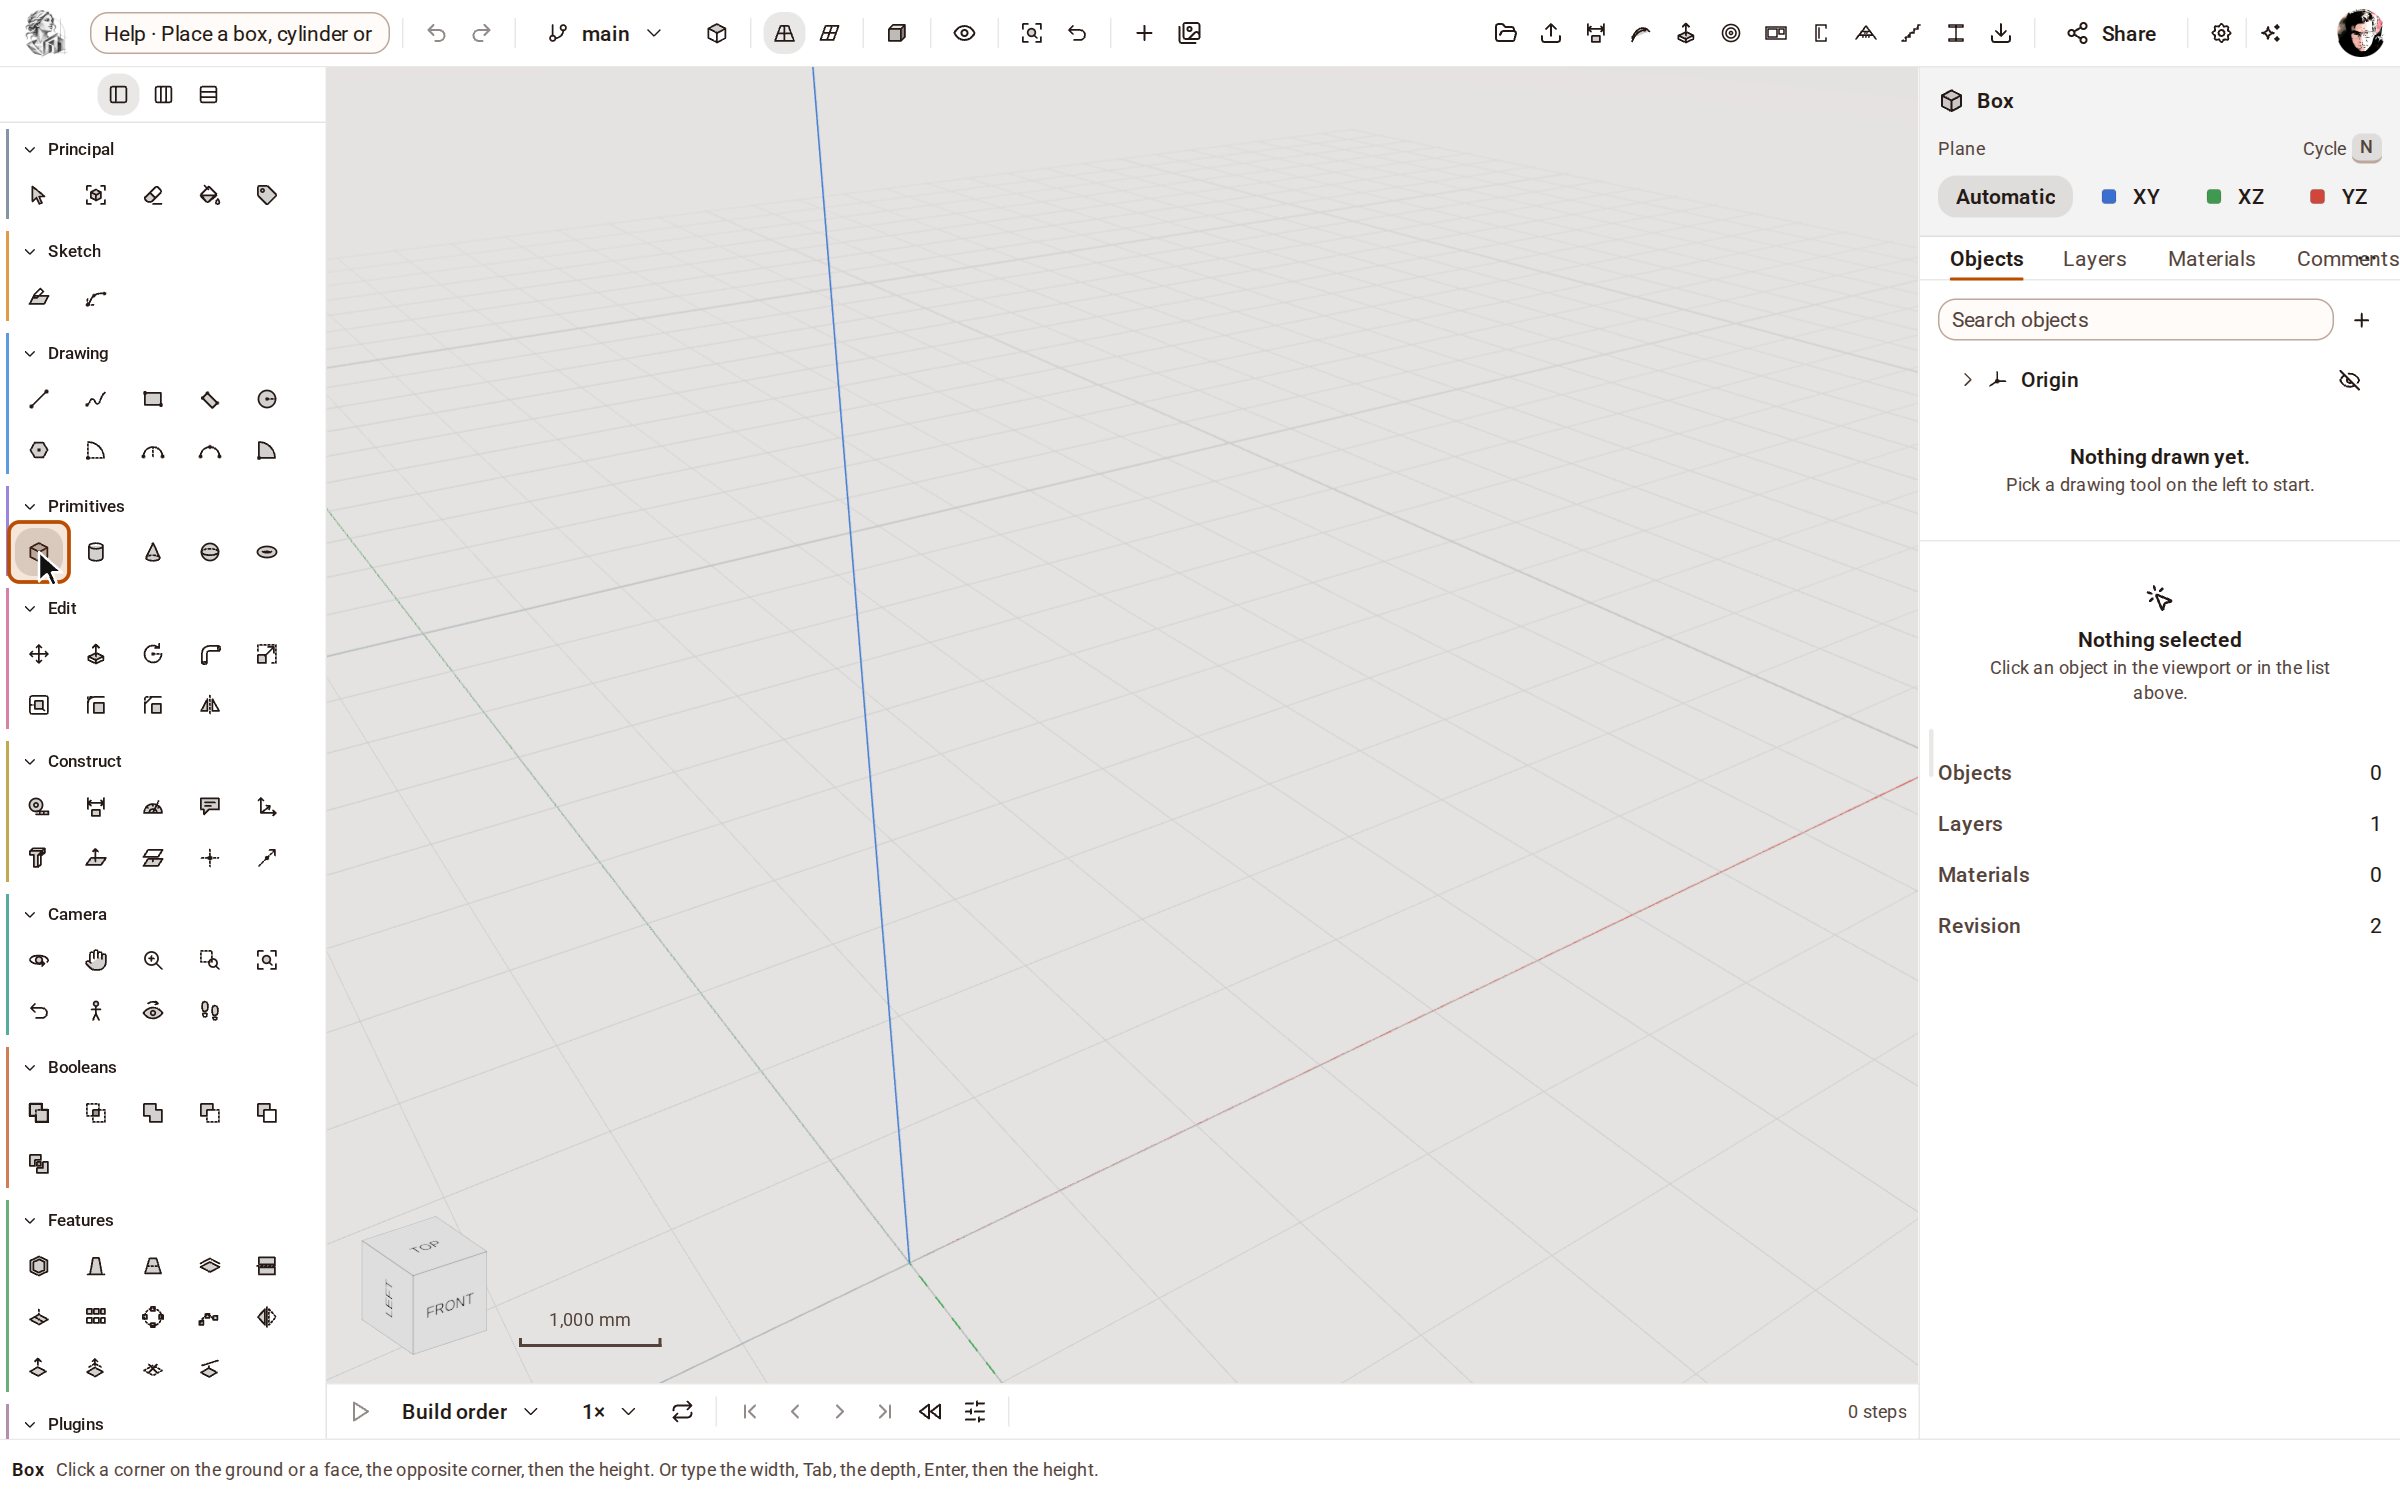
Task: Click the Cycle N plane button
Action: click(2365, 148)
